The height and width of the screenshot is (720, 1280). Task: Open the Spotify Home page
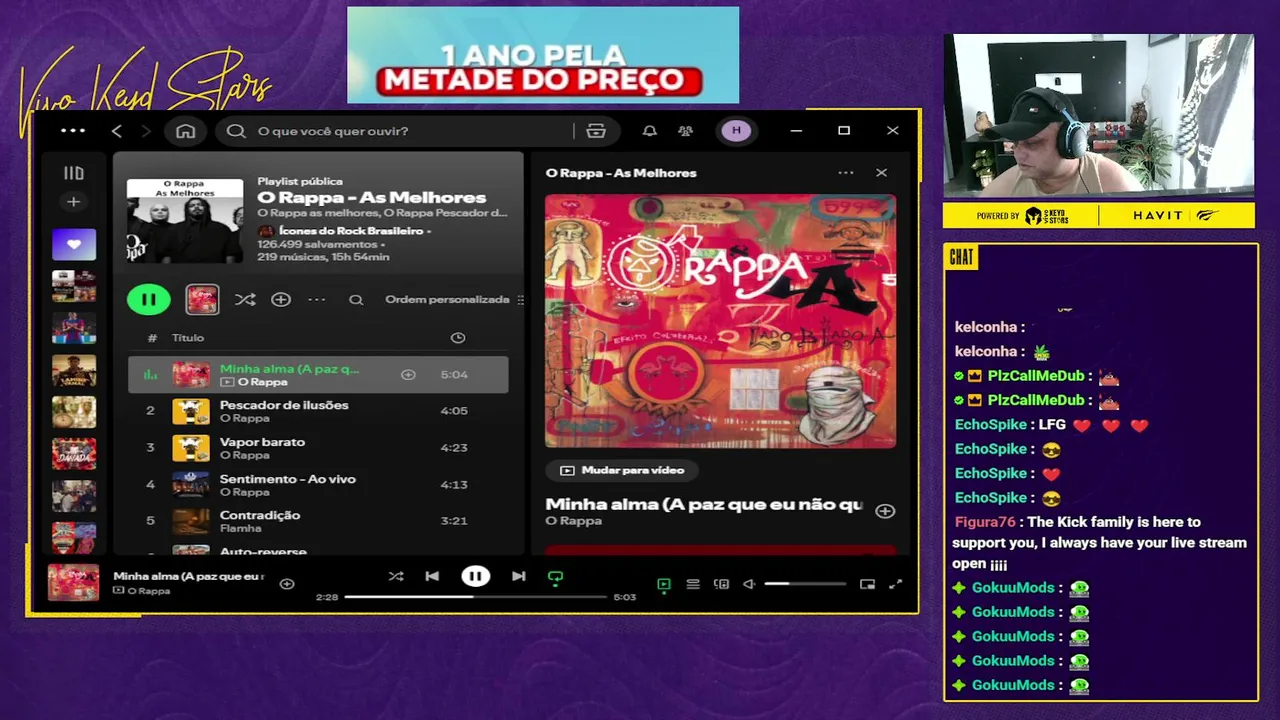tap(186, 131)
